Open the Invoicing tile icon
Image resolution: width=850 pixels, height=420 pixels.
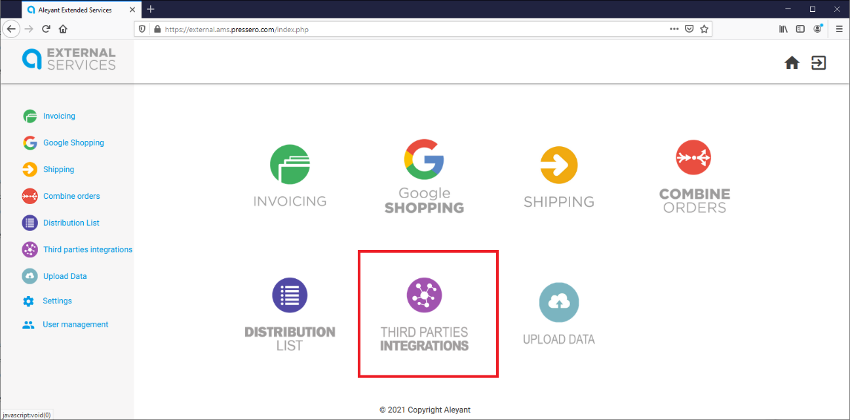[290, 164]
